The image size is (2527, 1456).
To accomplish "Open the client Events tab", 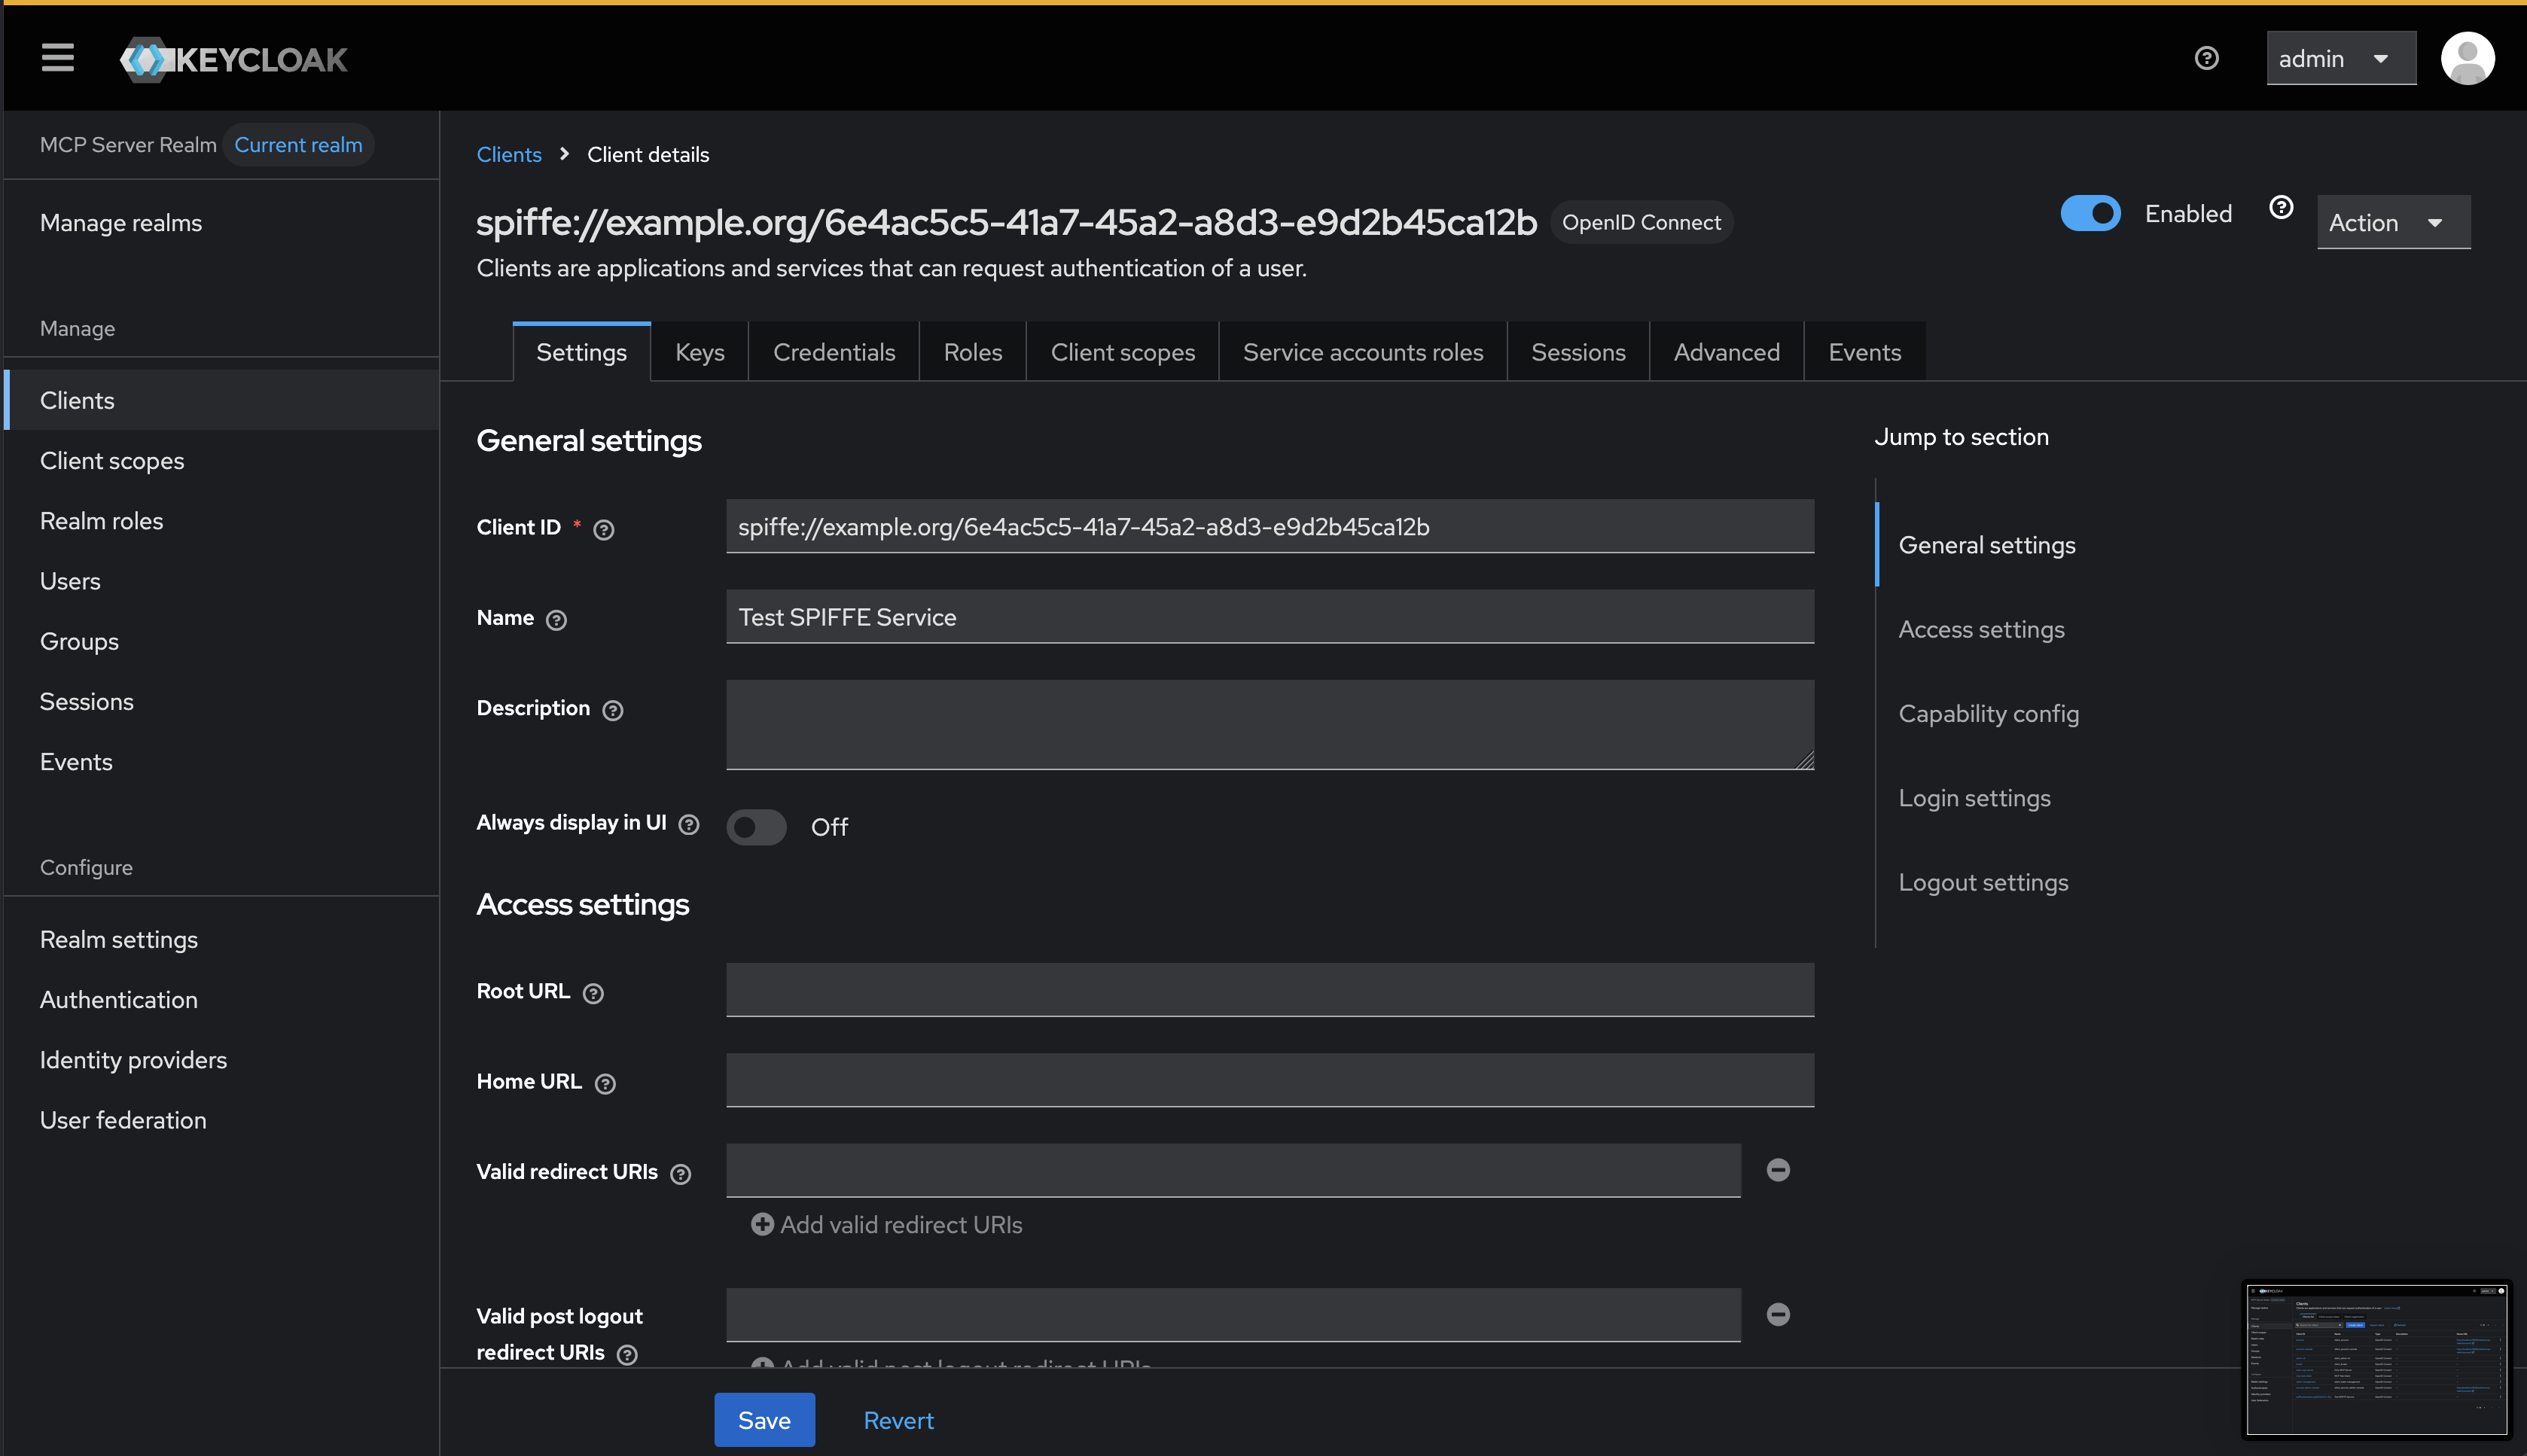I will coord(1864,352).
